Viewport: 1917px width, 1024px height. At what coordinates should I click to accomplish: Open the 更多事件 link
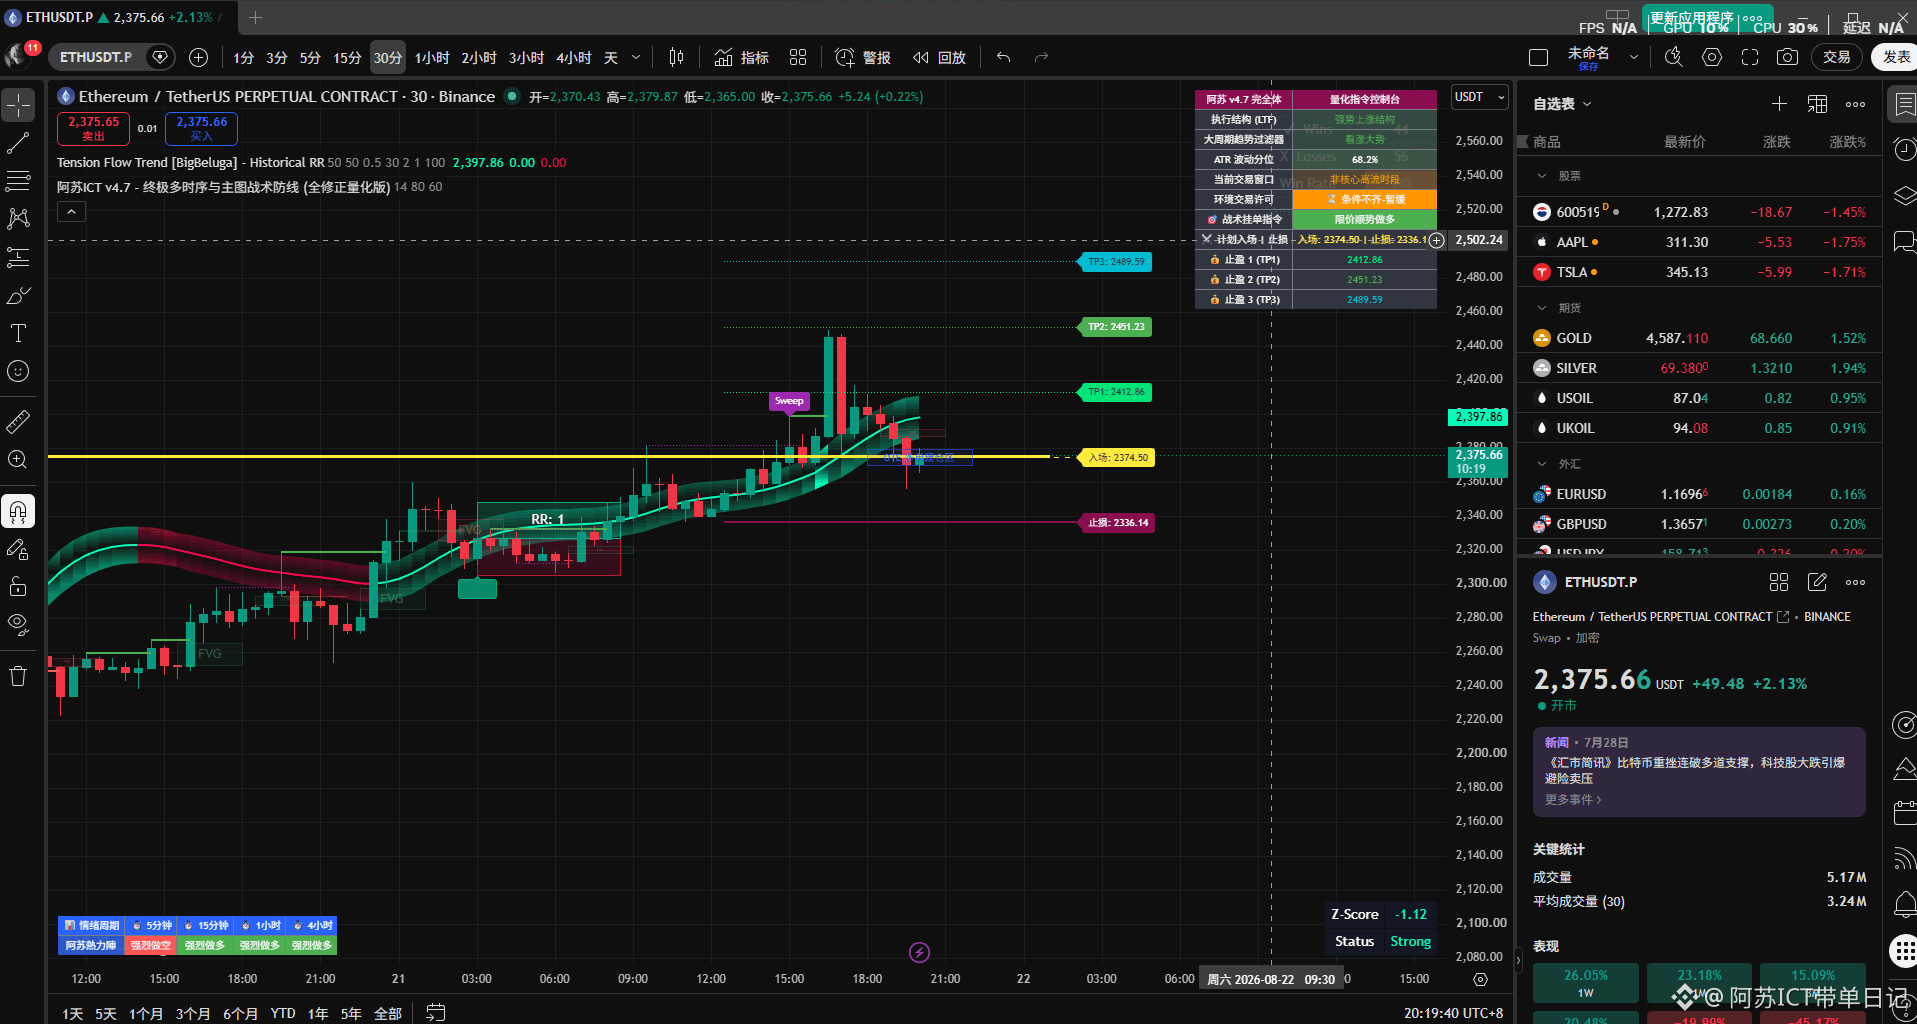[1573, 800]
